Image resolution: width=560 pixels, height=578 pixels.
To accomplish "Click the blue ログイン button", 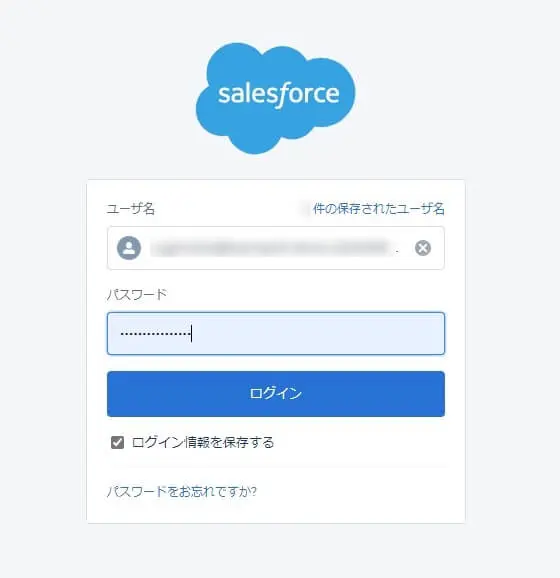I will [x=276, y=394].
